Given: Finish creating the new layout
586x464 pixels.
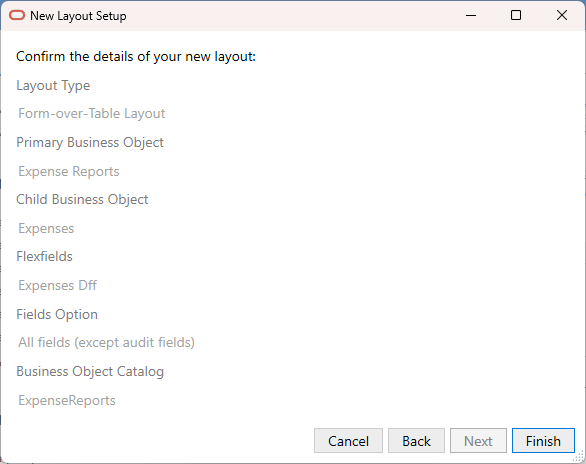Looking at the screenshot, I should tap(543, 441).
